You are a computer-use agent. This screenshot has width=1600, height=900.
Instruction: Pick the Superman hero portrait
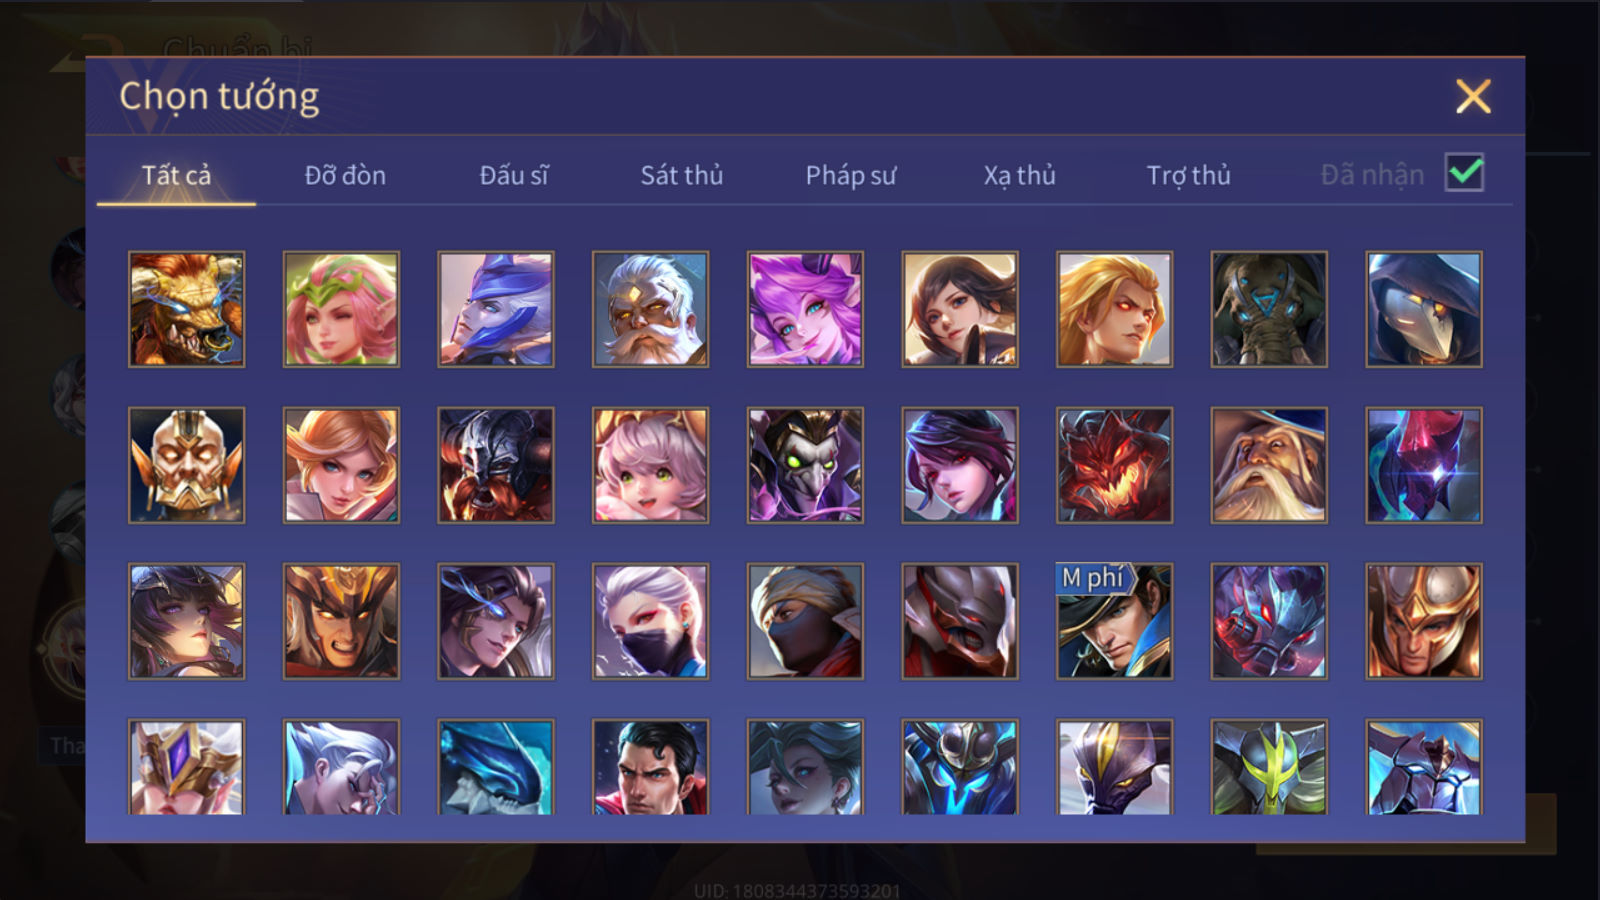pyautogui.click(x=650, y=767)
